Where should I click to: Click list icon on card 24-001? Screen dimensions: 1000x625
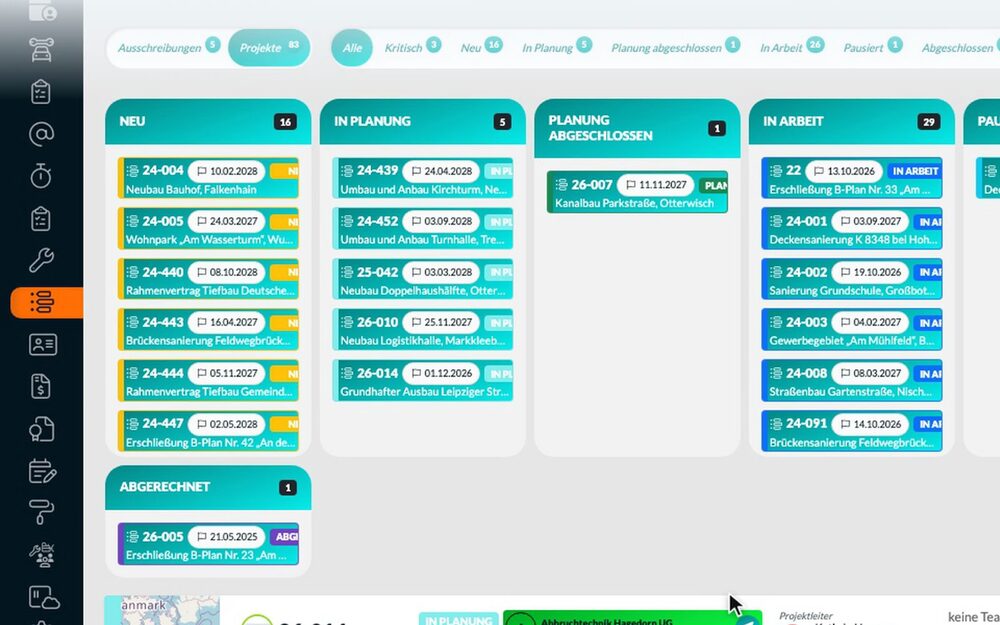(776, 221)
